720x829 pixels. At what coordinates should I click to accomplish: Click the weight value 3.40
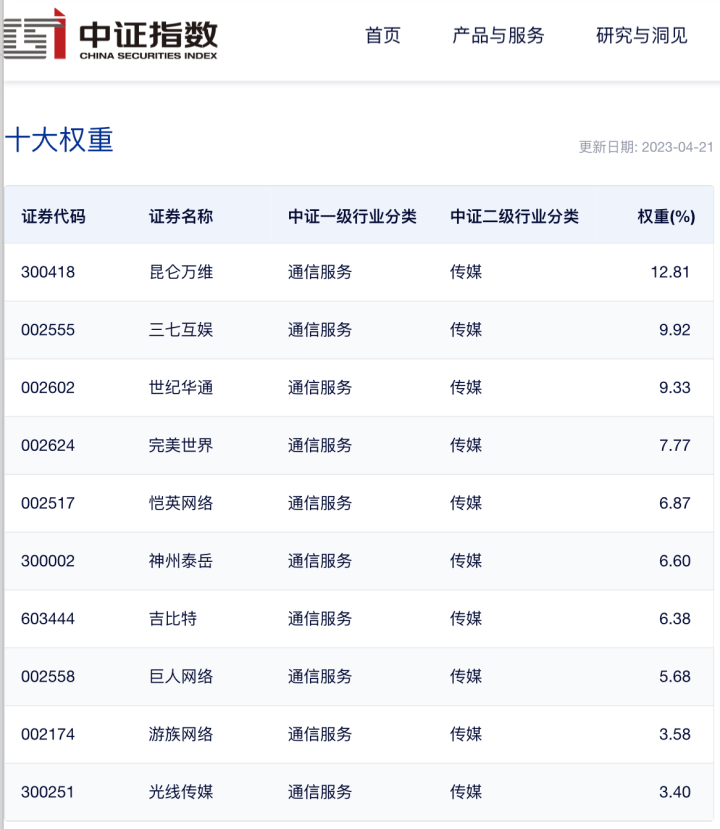675,792
